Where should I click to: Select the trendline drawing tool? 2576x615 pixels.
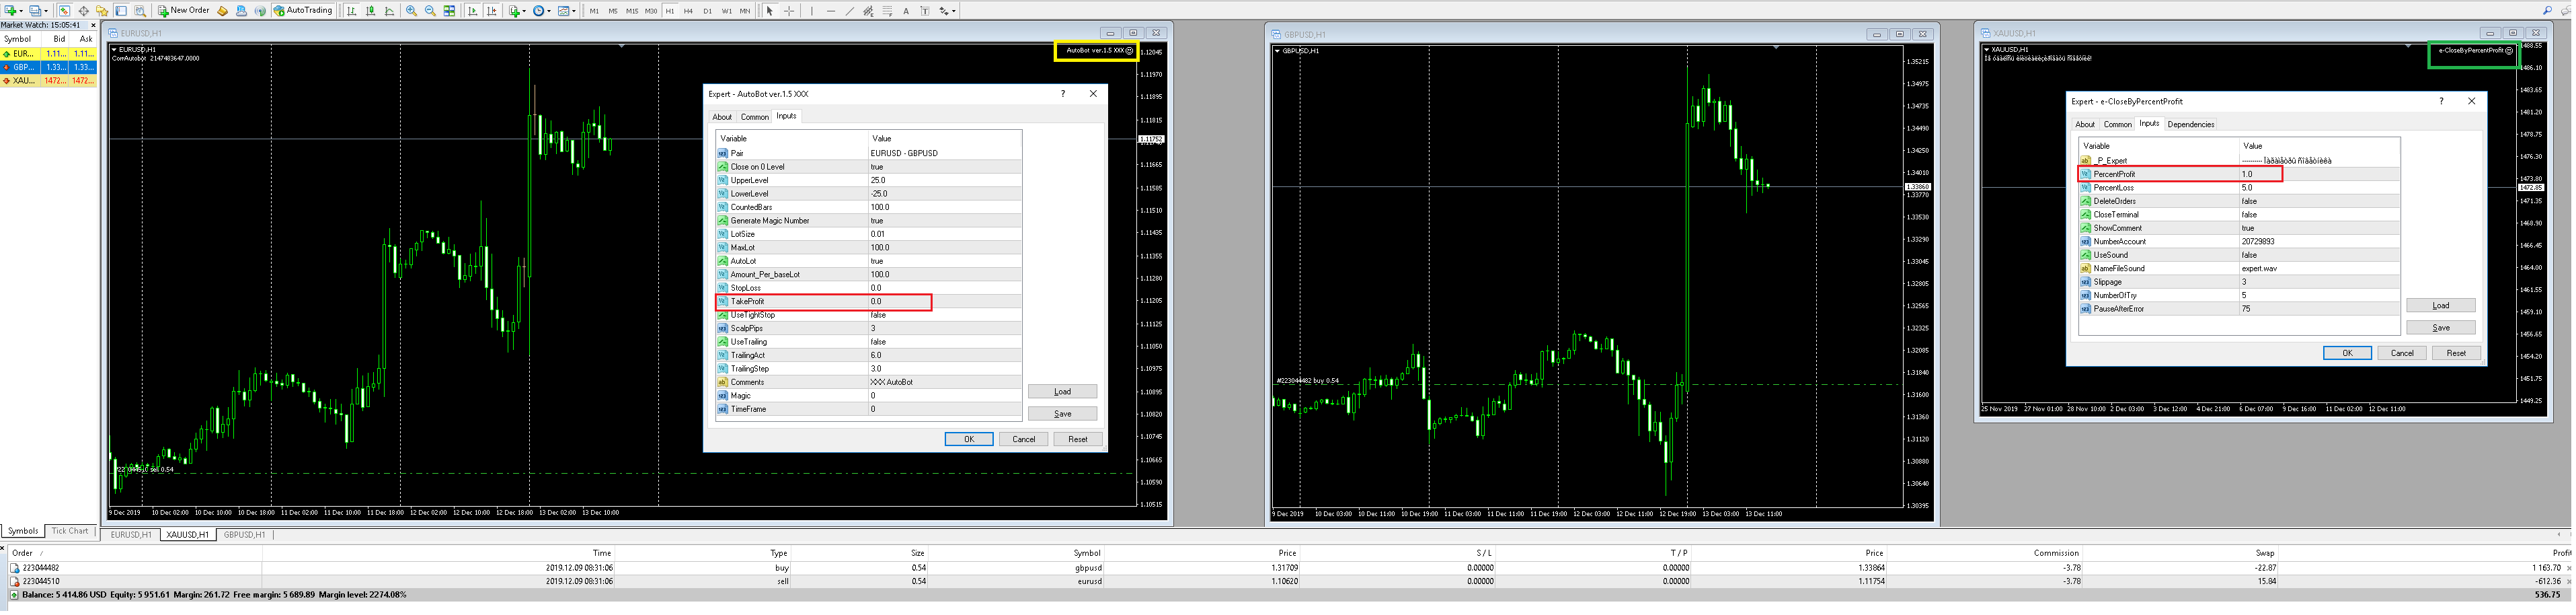pos(850,11)
